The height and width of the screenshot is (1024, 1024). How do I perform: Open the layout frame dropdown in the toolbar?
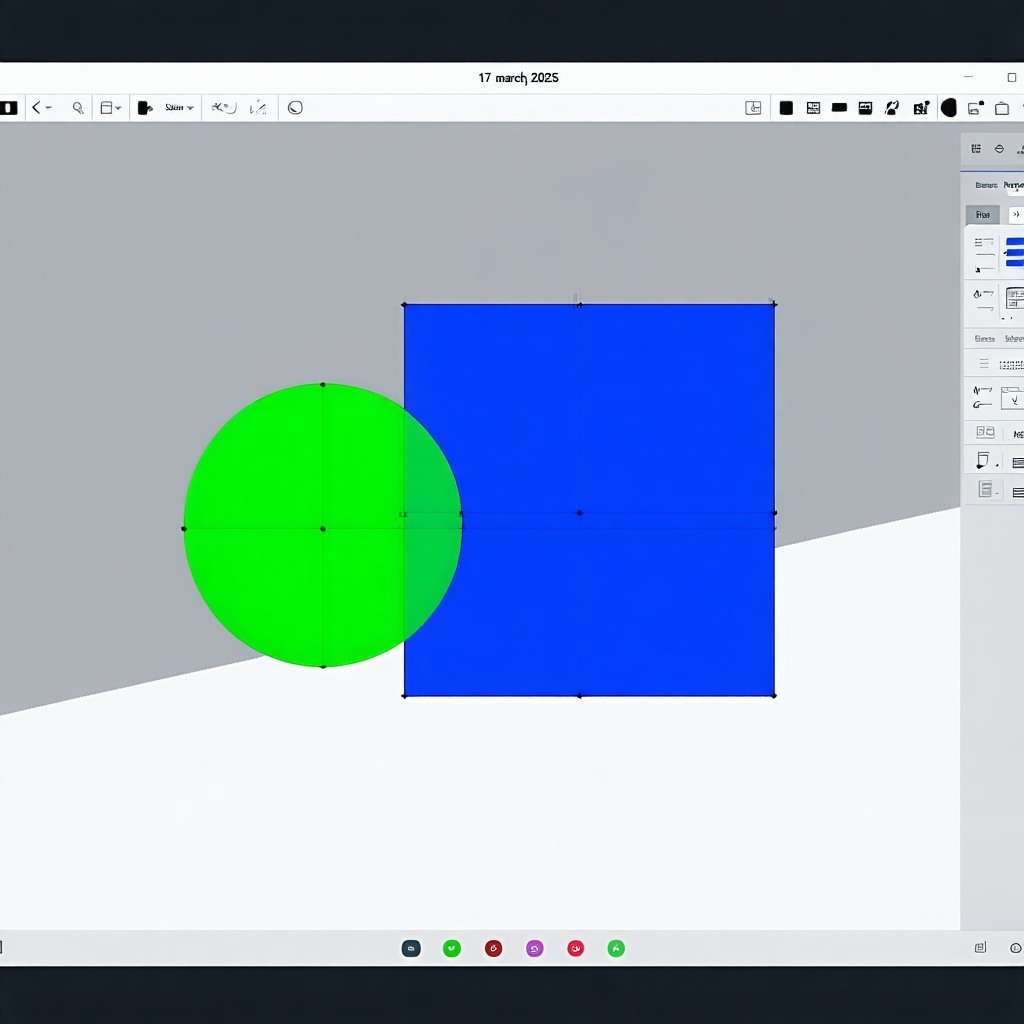point(110,108)
